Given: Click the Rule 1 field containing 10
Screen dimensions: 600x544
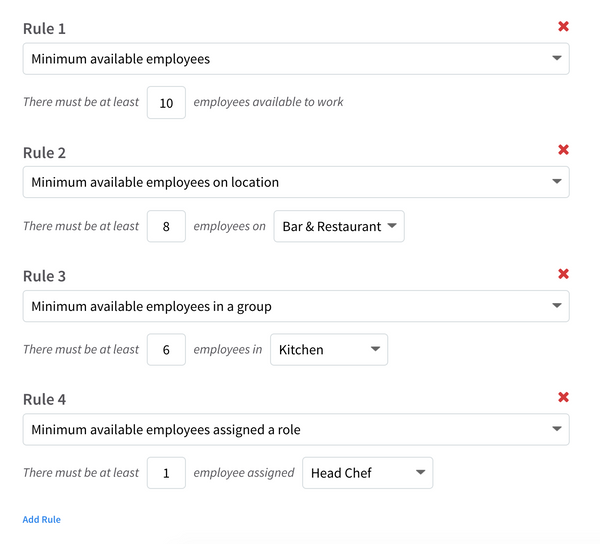Looking at the screenshot, I should pos(166,103).
